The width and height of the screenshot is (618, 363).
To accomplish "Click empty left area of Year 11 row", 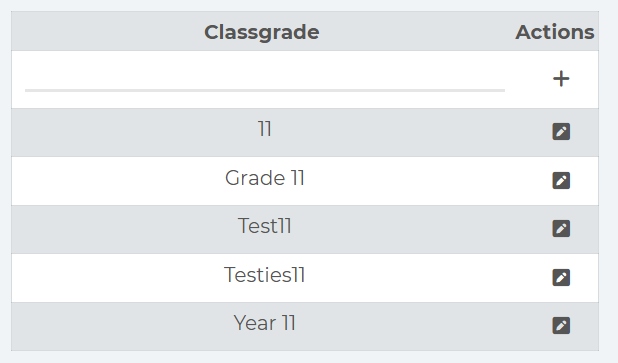I will click(118, 326).
